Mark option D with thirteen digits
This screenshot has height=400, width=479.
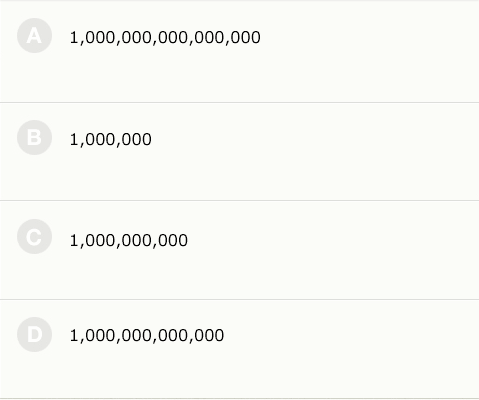pyautogui.click(x=239, y=349)
